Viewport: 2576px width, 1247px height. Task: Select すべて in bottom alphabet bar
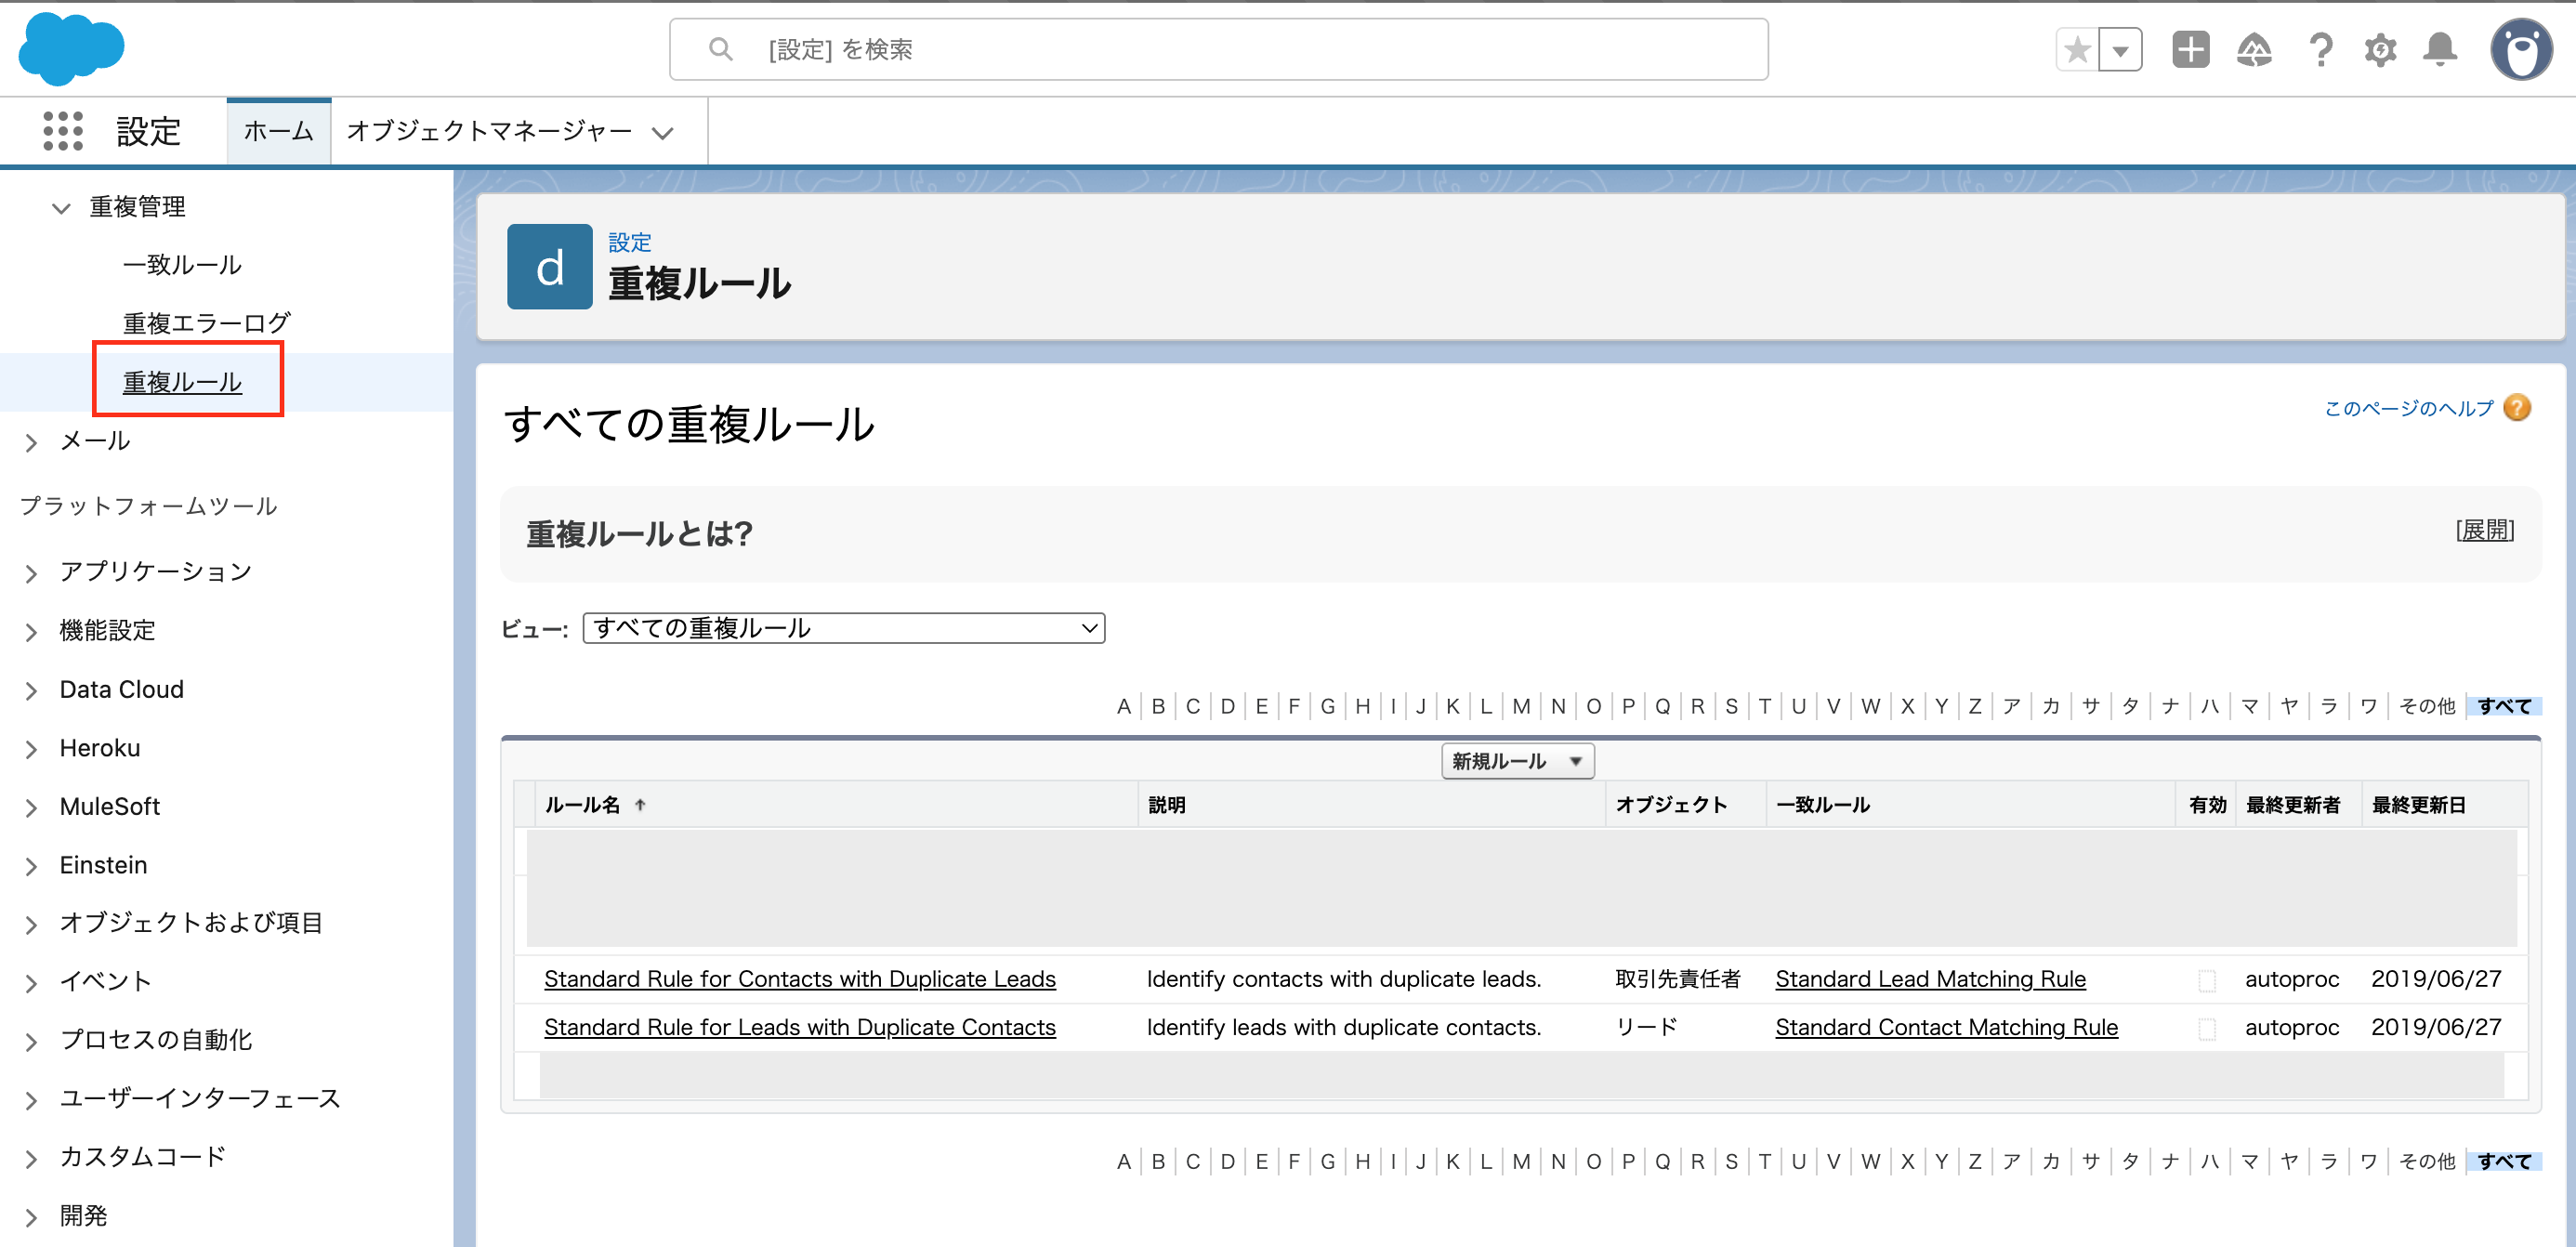pyautogui.click(x=2504, y=1161)
